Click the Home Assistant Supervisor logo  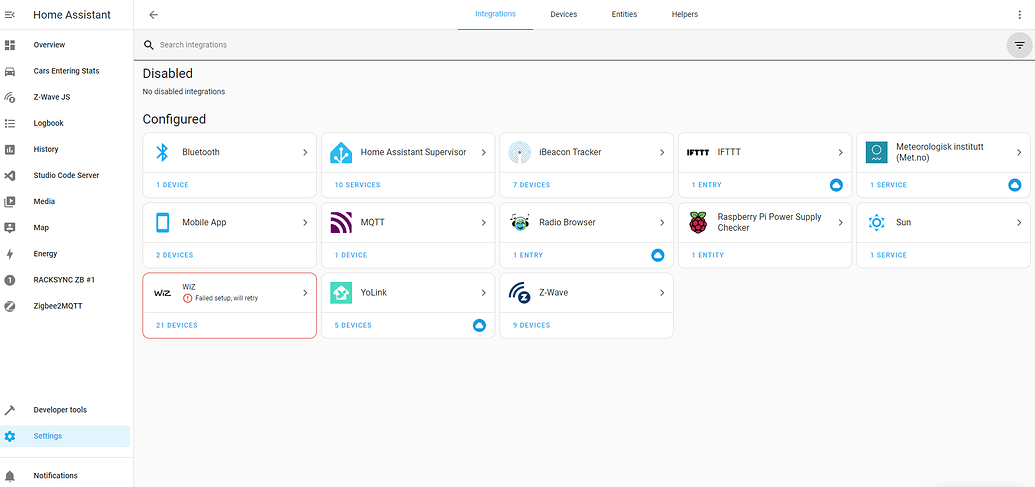pos(341,152)
